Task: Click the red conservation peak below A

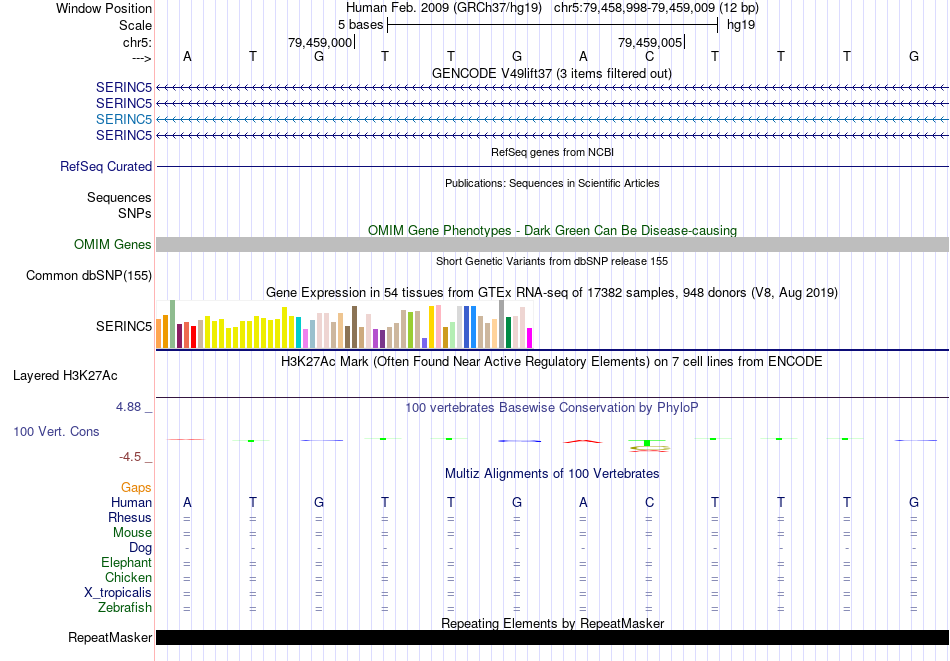Action: 583,442
